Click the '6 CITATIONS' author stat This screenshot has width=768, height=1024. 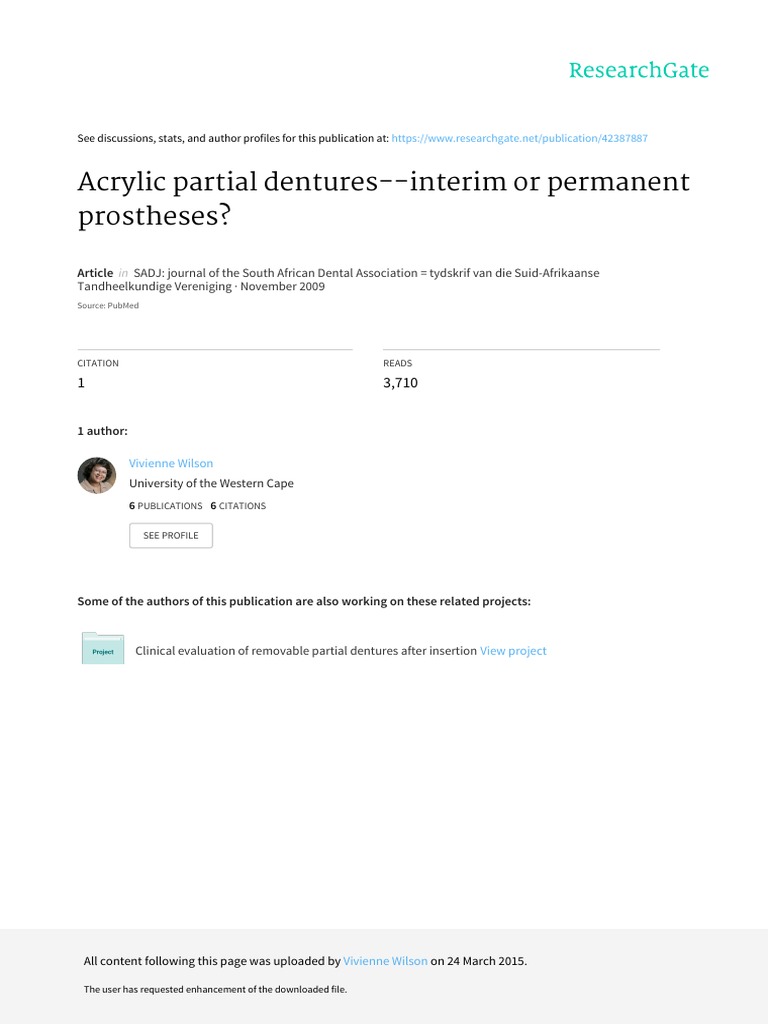click(238, 506)
